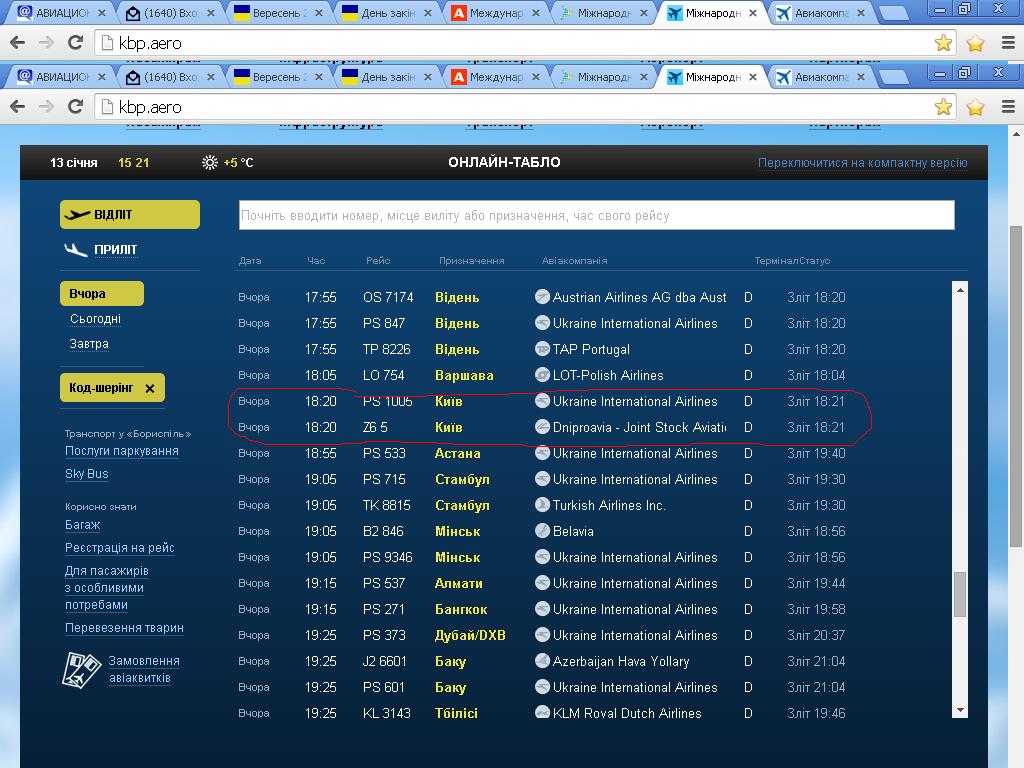Click the TAP Portugal airline logo icon
The image size is (1024, 768).
[543, 349]
